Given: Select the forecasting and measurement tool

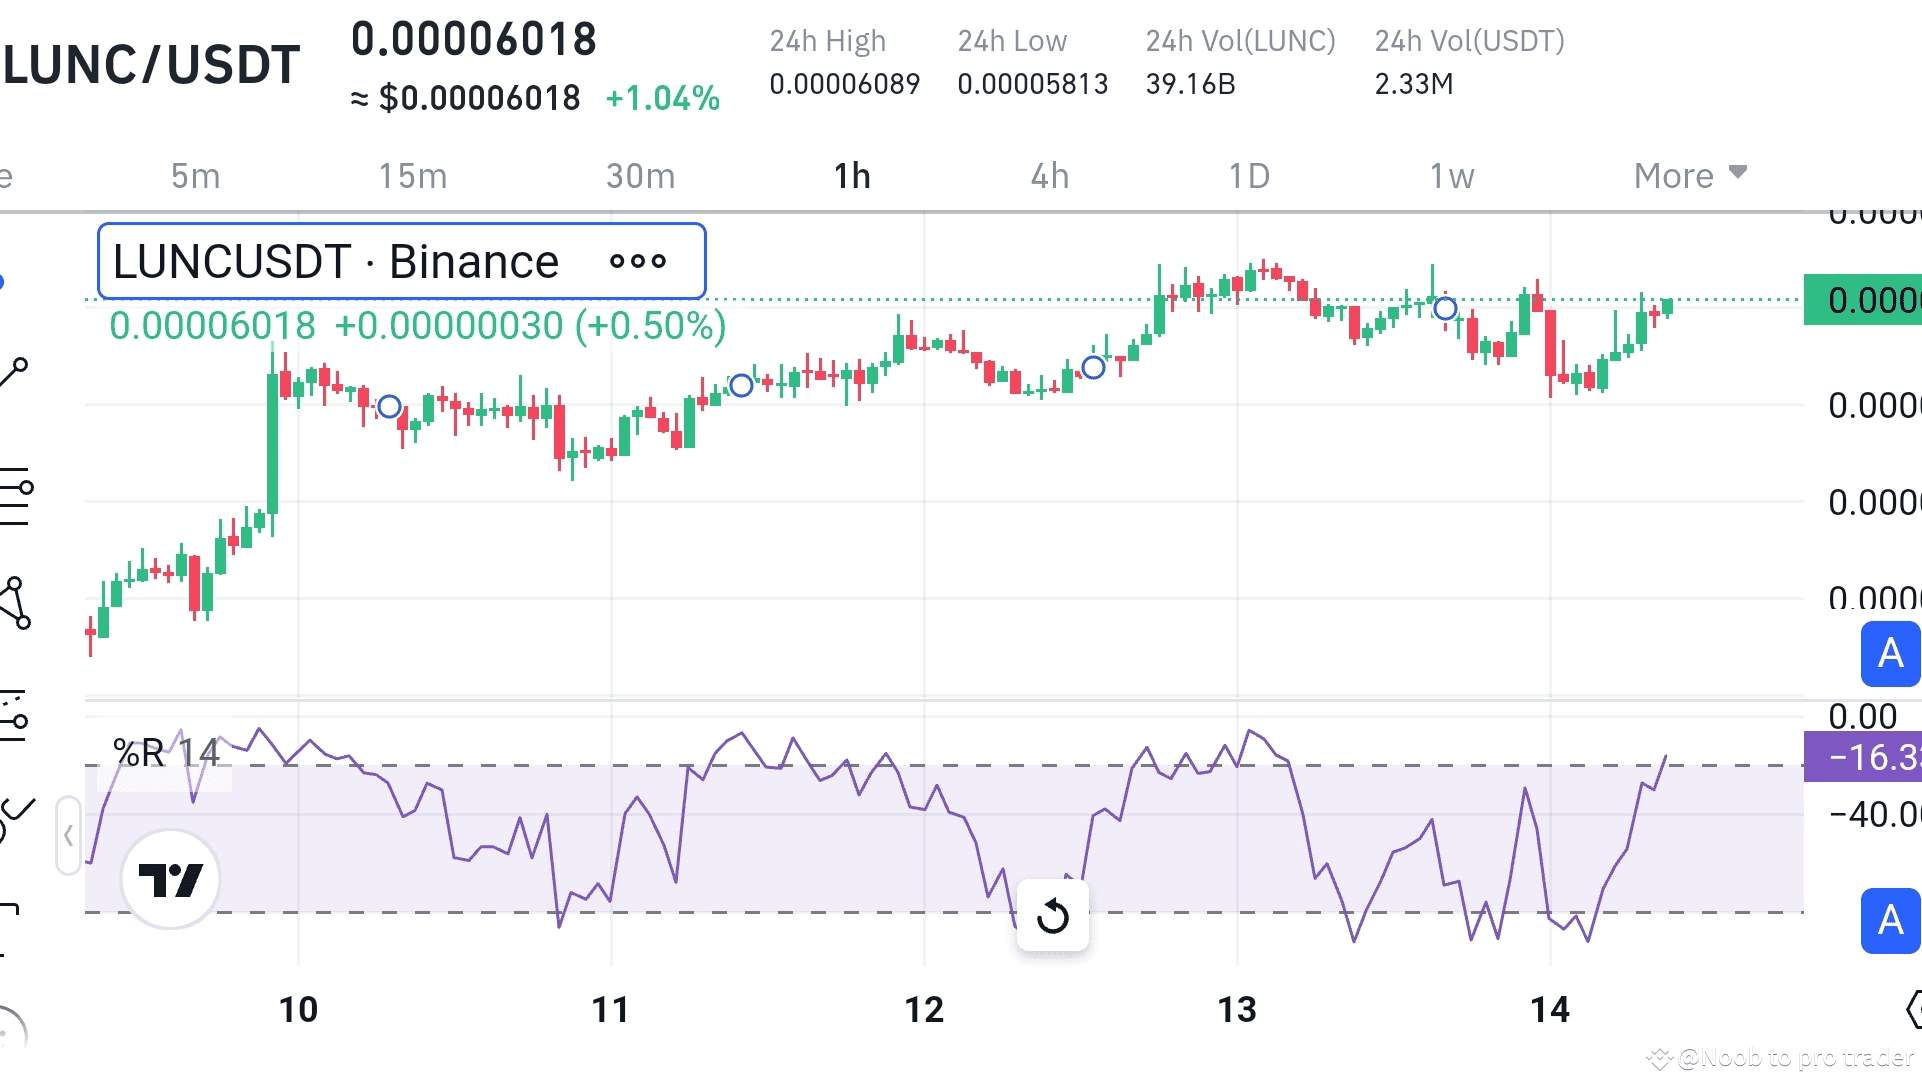Looking at the screenshot, I should pyautogui.click(x=12, y=717).
